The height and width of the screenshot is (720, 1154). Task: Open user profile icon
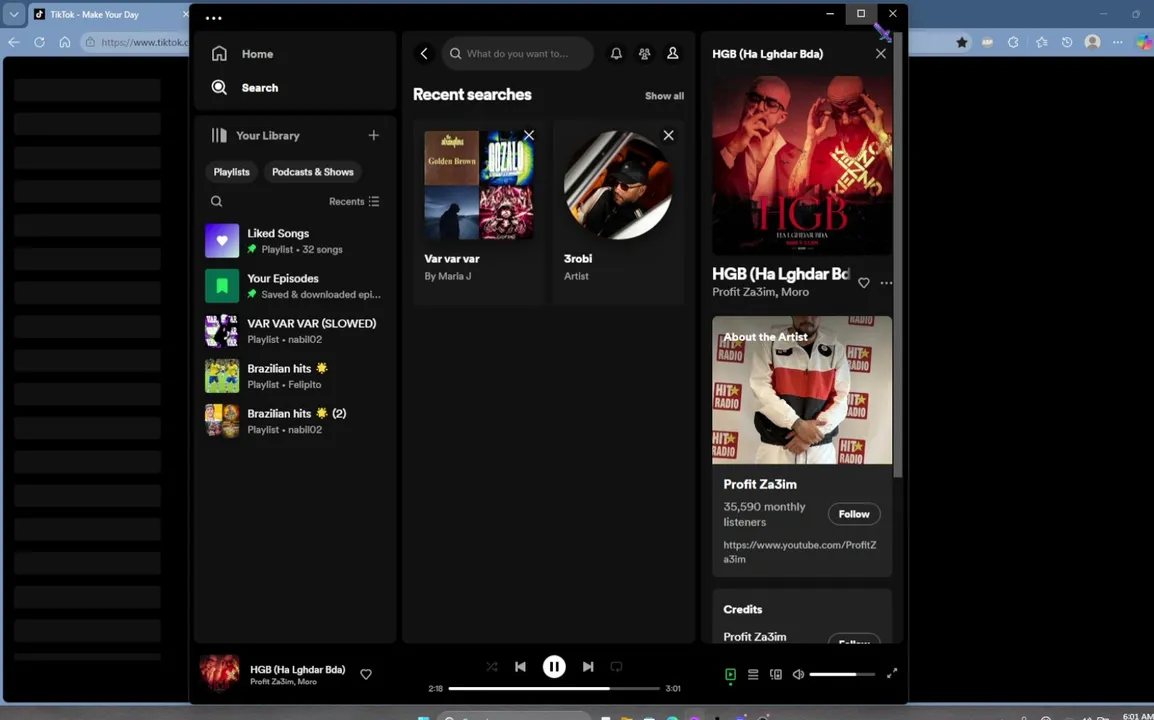tap(673, 54)
